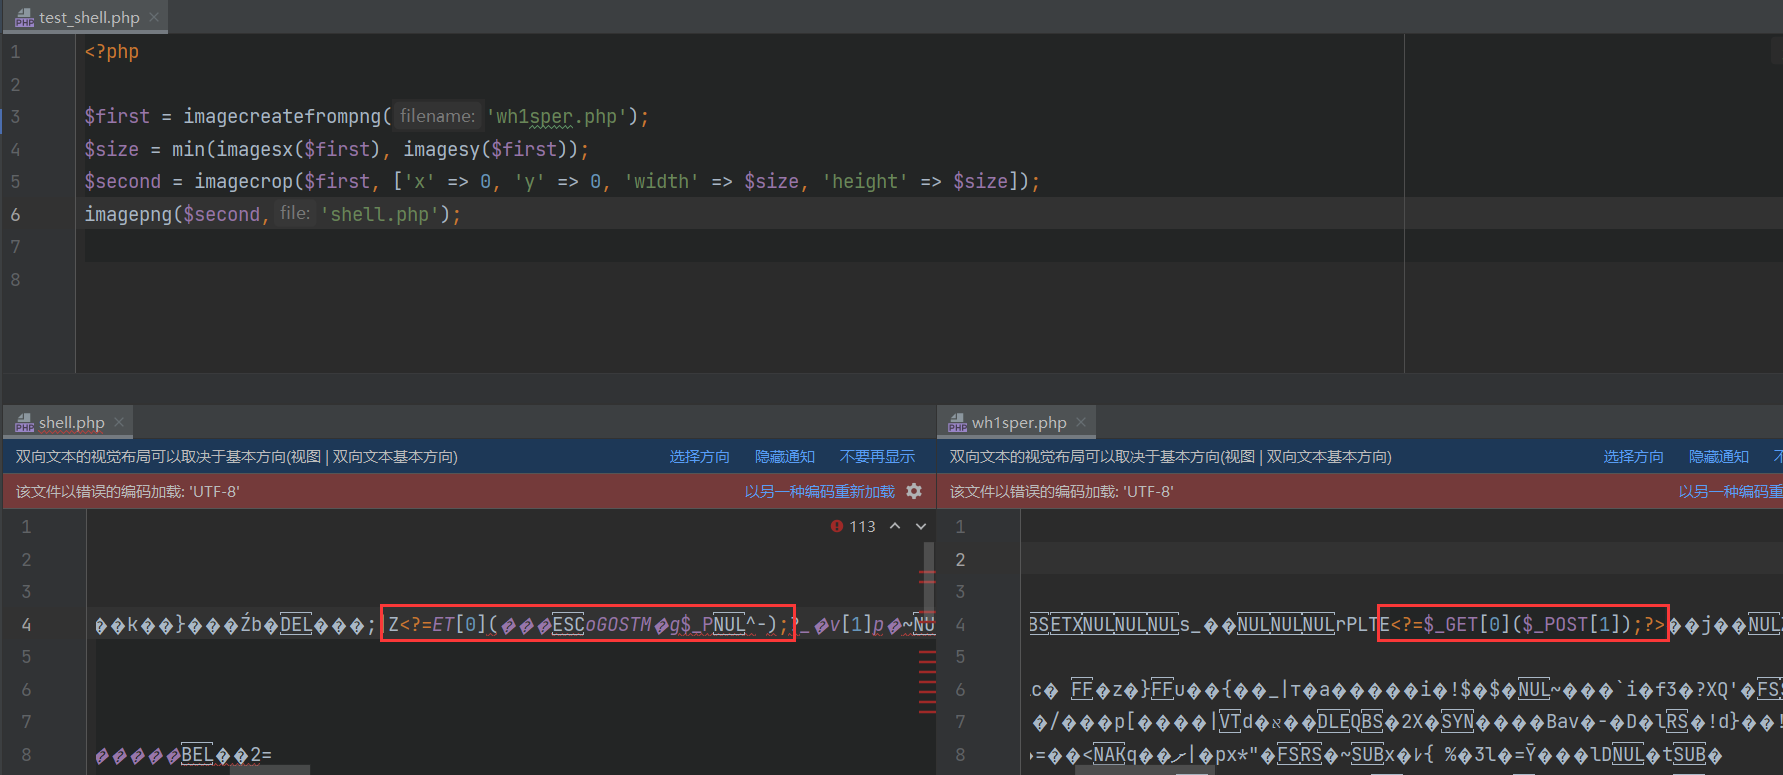Viewport: 1783px width, 775px height.
Task: Click the PHP file icon on shell.php tab
Action: [25, 423]
